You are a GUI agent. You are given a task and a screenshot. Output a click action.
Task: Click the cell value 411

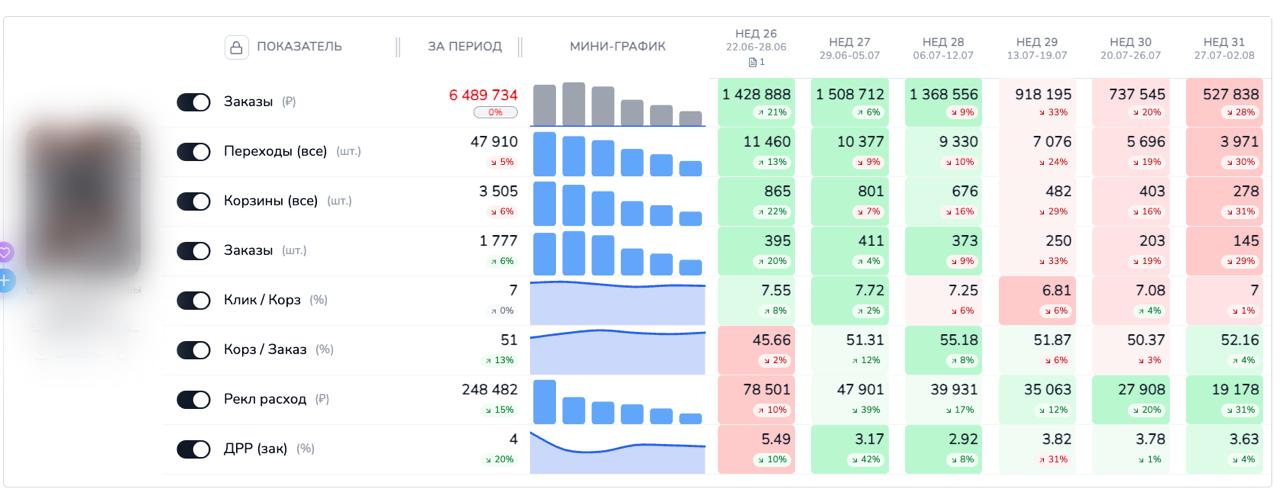click(x=872, y=241)
